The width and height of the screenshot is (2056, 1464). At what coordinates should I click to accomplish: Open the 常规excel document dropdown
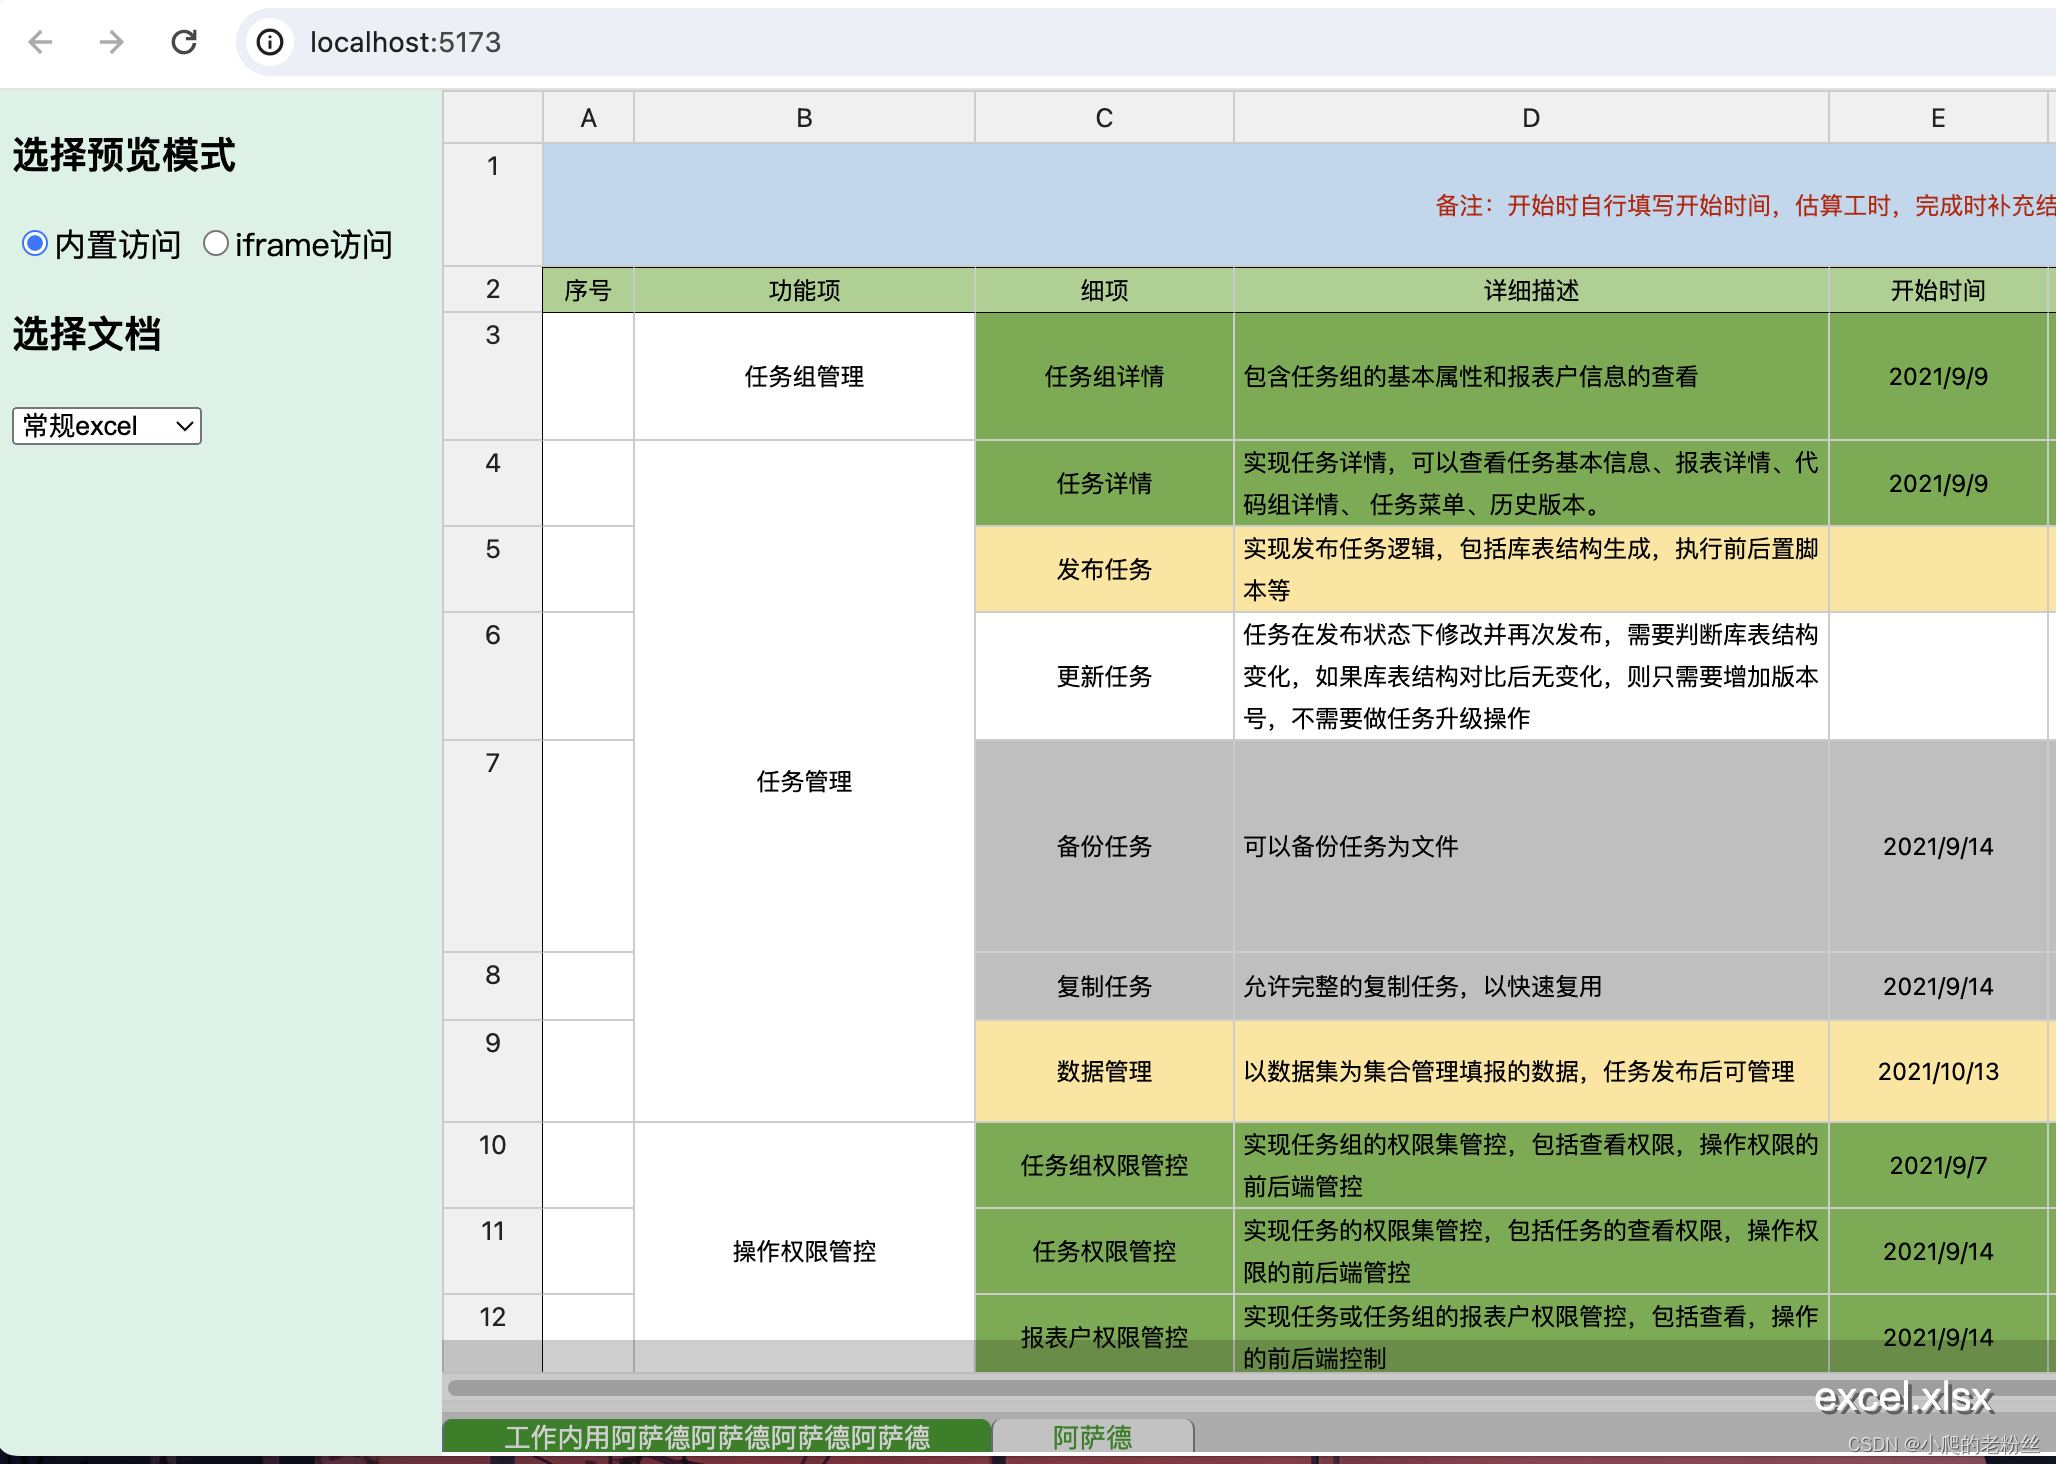(107, 426)
